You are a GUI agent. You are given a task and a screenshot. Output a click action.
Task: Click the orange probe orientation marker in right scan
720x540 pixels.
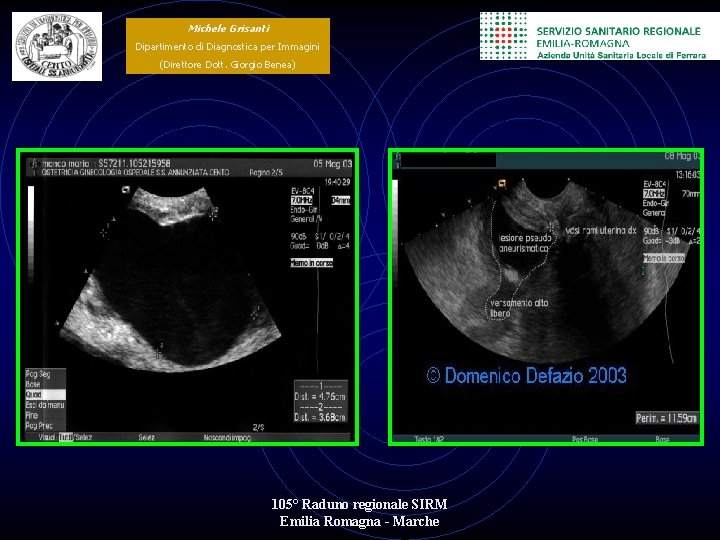coord(502,184)
